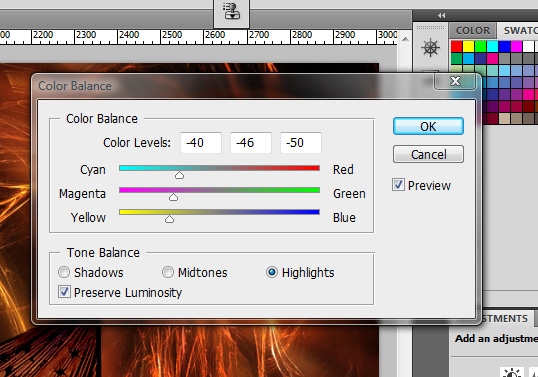Collapse panels with the double-arrow icon
The width and height of the screenshot is (538, 377).
pyautogui.click(x=442, y=15)
